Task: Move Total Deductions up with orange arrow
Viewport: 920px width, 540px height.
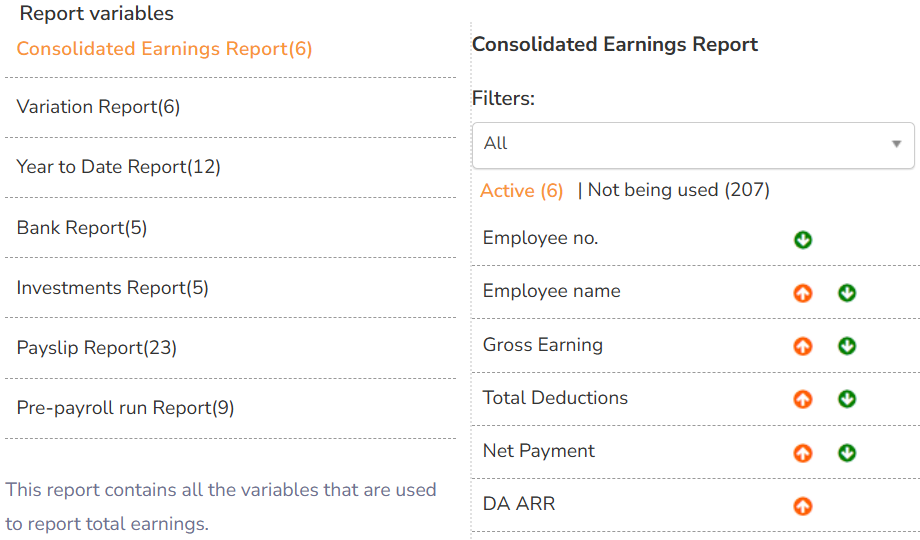Action: (x=802, y=399)
